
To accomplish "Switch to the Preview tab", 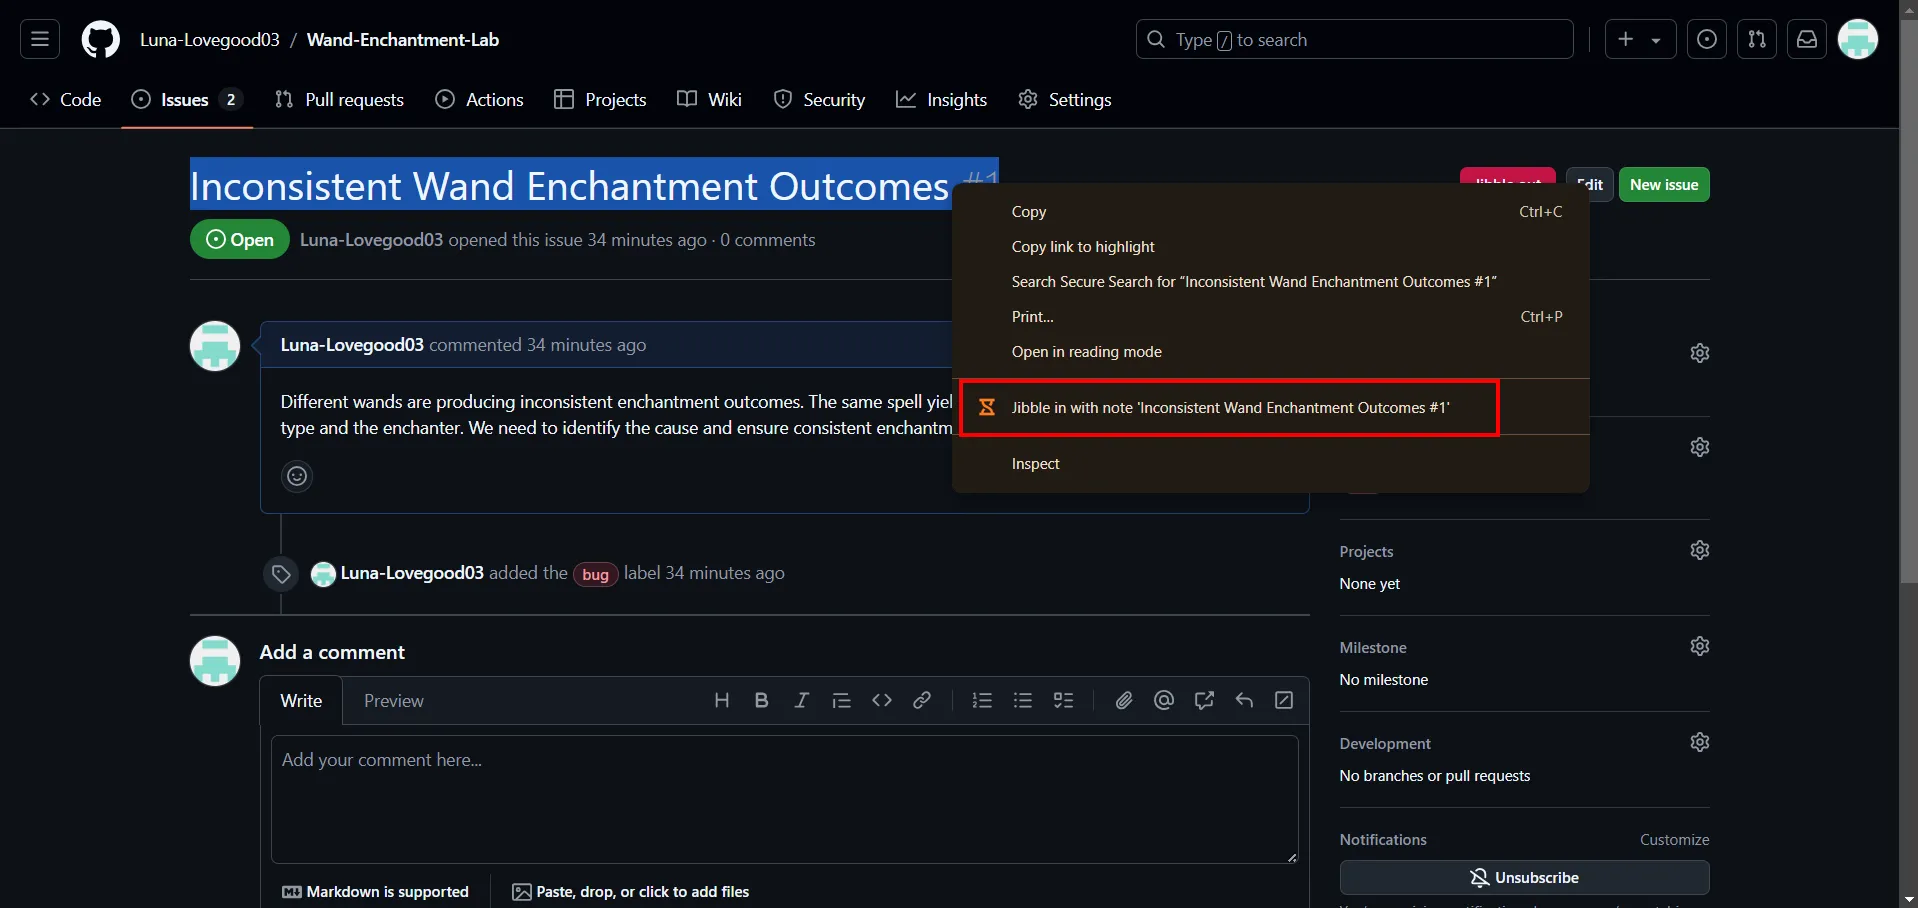I will point(393,701).
